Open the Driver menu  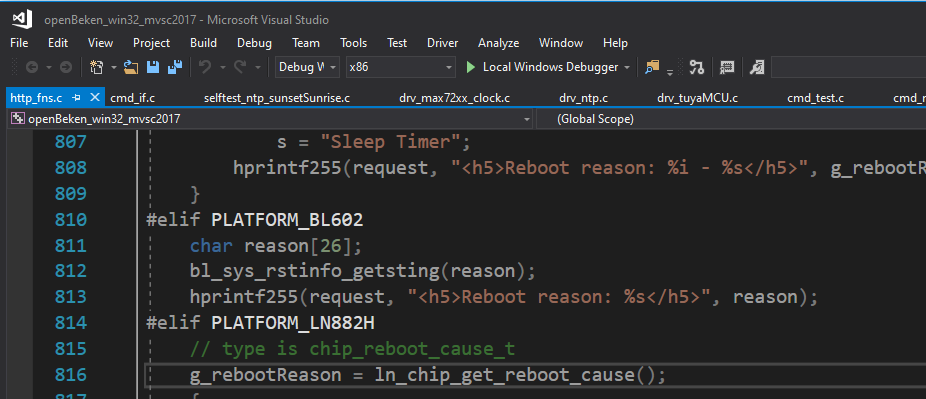442,43
